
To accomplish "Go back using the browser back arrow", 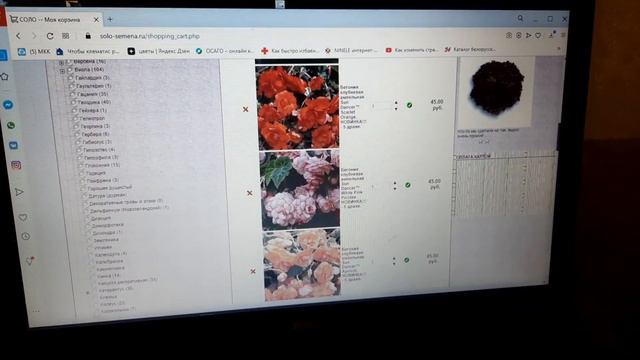I will point(18,36).
